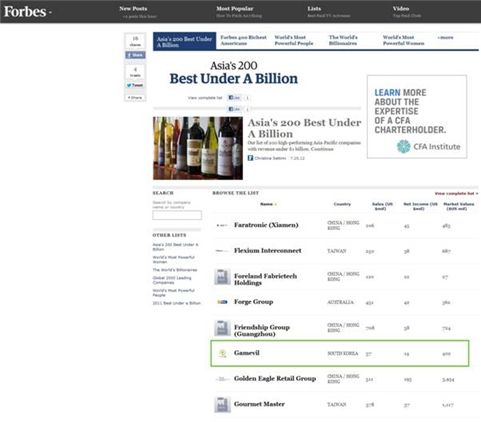Click Facebook Like button beside View complete list
This screenshot has width=481, height=422.
234,98
